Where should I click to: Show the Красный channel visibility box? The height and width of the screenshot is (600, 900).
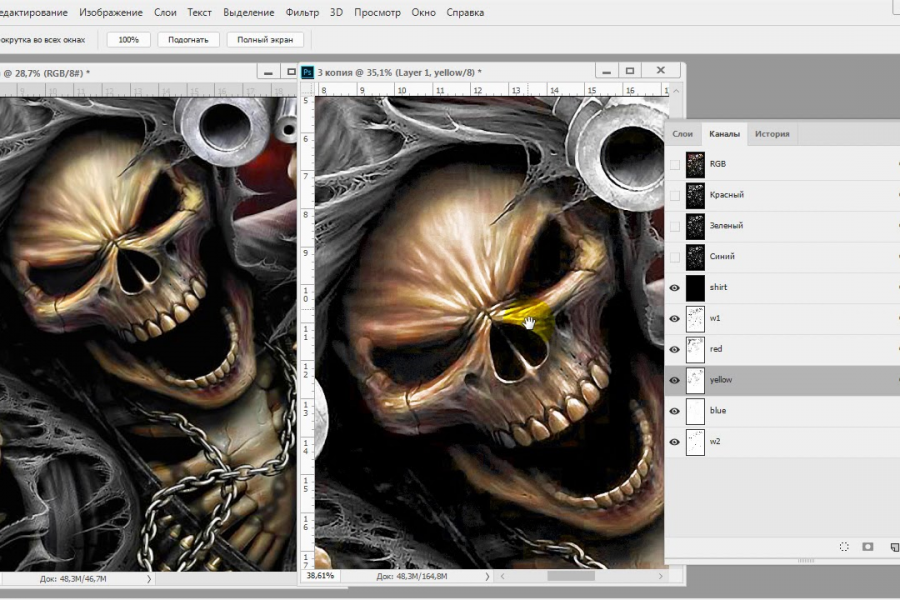675,195
